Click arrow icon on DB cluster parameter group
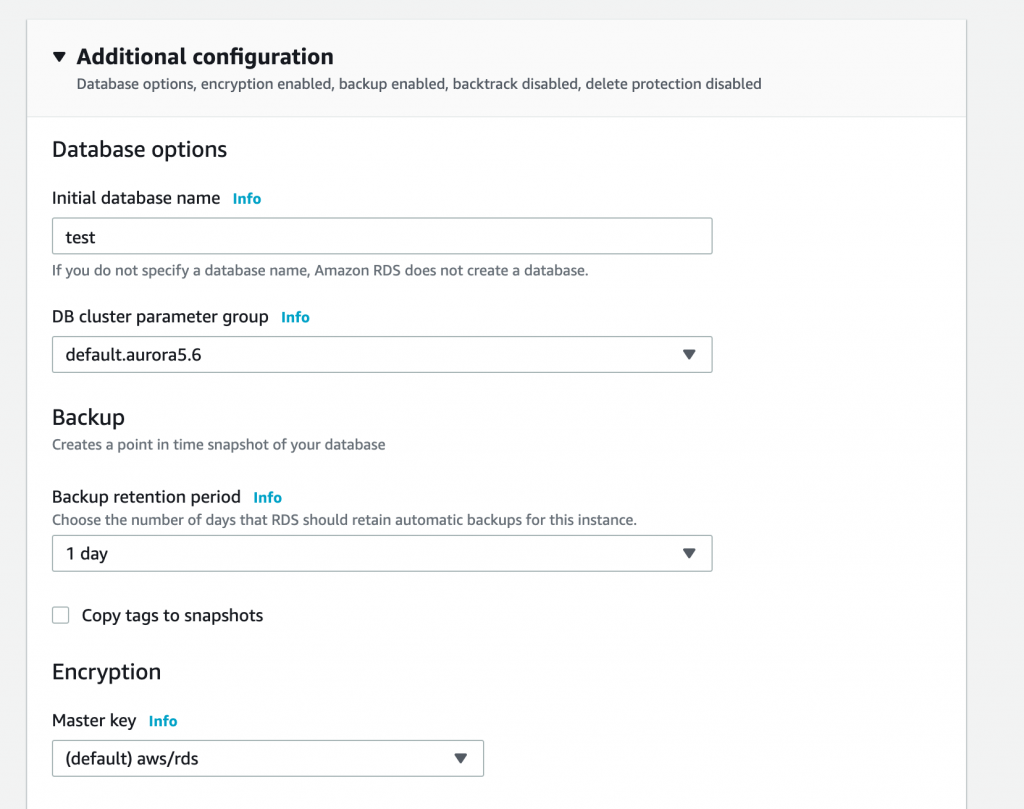 tap(688, 354)
